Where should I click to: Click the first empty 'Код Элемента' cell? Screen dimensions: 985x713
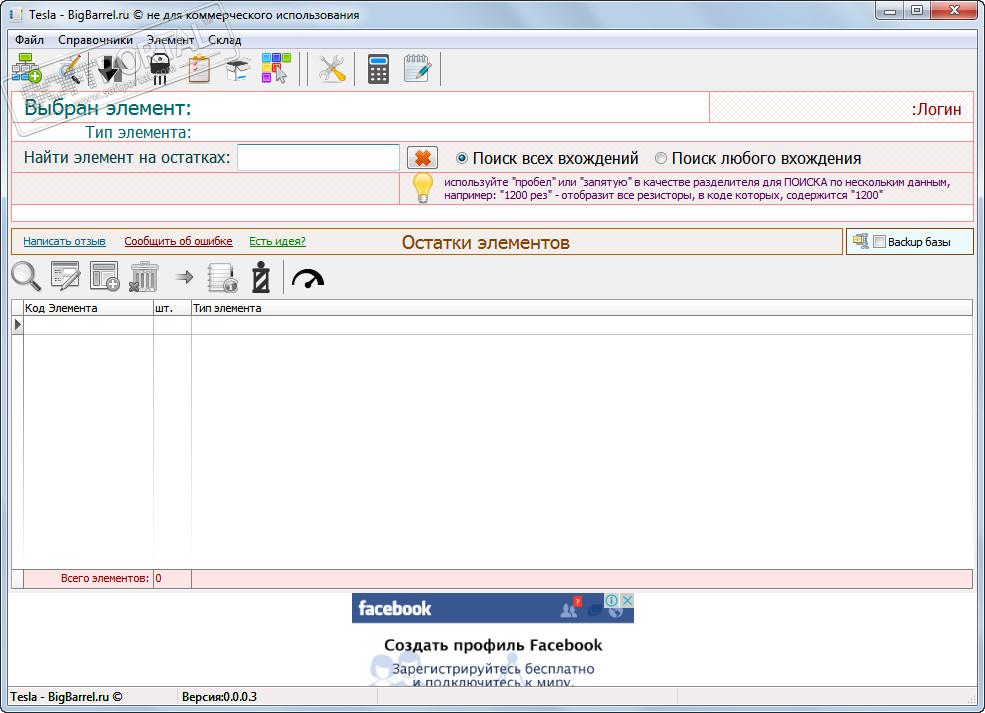point(89,325)
